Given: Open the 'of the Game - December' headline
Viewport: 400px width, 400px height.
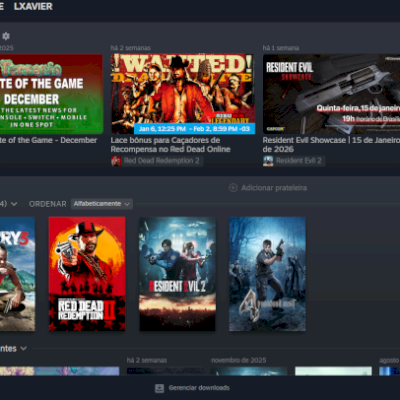Looking at the screenshot, I should click(49, 140).
